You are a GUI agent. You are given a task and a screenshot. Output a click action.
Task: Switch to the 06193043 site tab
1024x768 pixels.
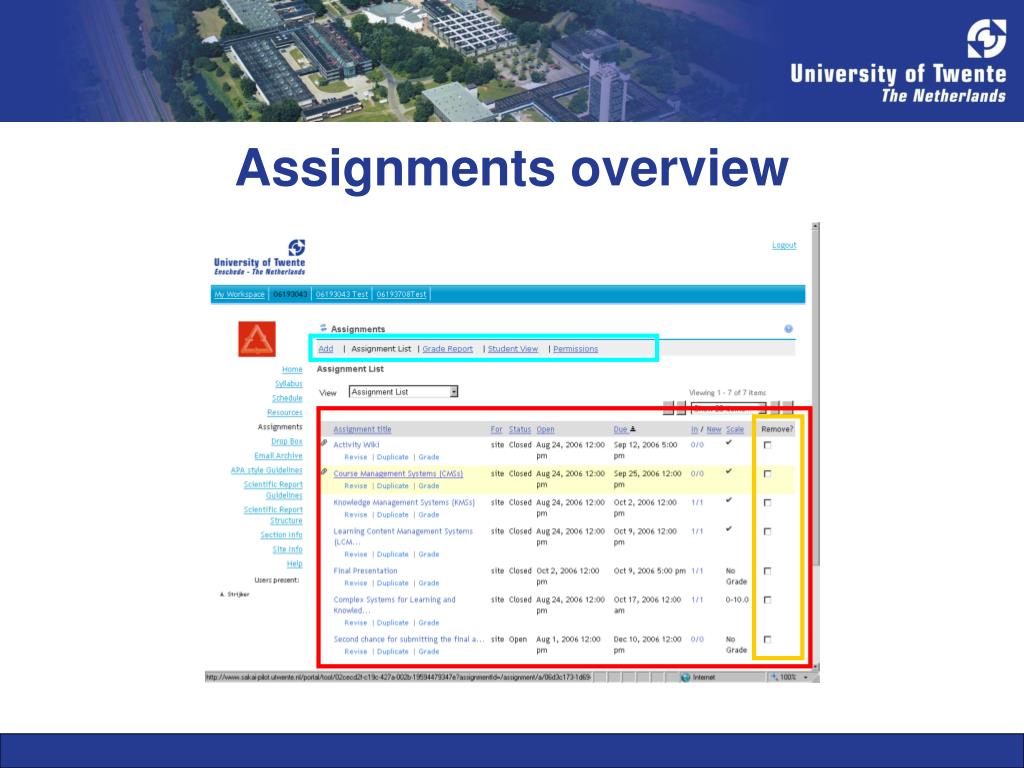pyautogui.click(x=289, y=294)
